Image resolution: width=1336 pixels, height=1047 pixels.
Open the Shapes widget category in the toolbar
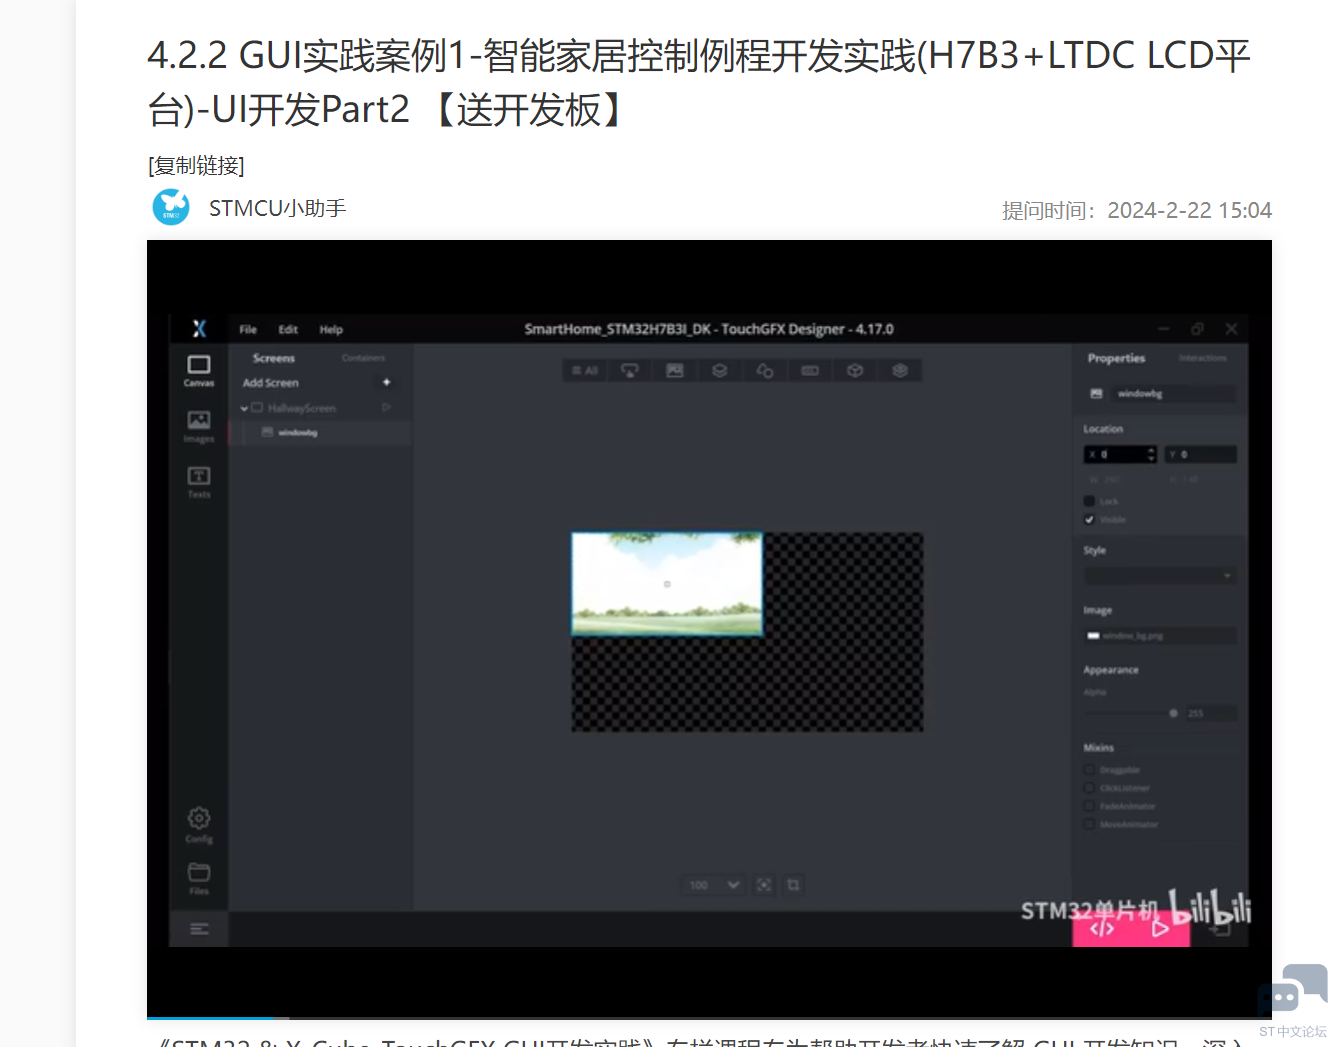coord(765,370)
